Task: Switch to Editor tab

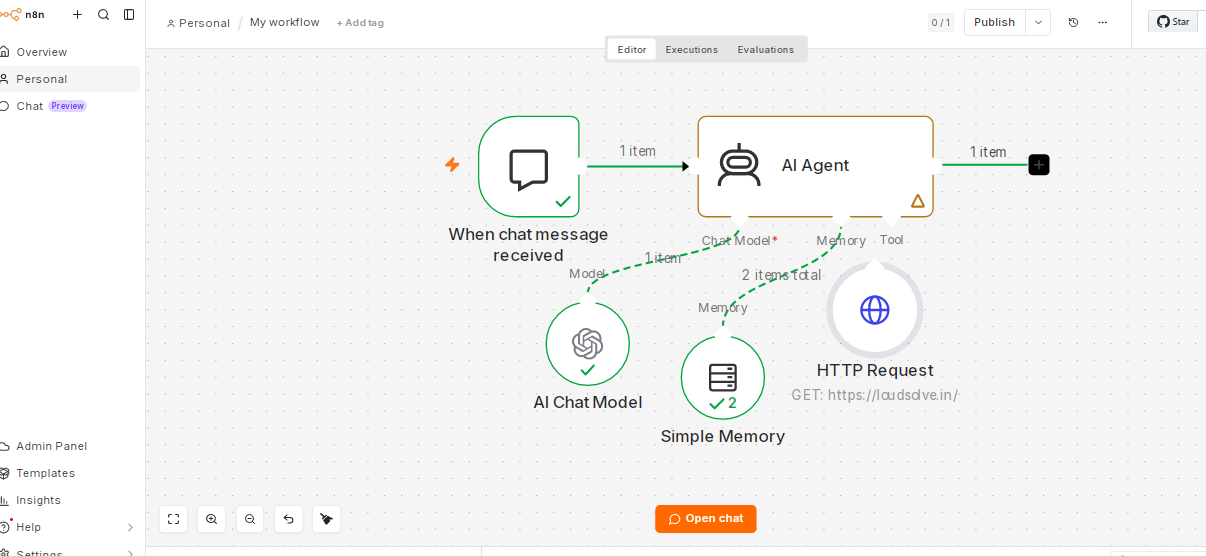Action: pyautogui.click(x=632, y=49)
